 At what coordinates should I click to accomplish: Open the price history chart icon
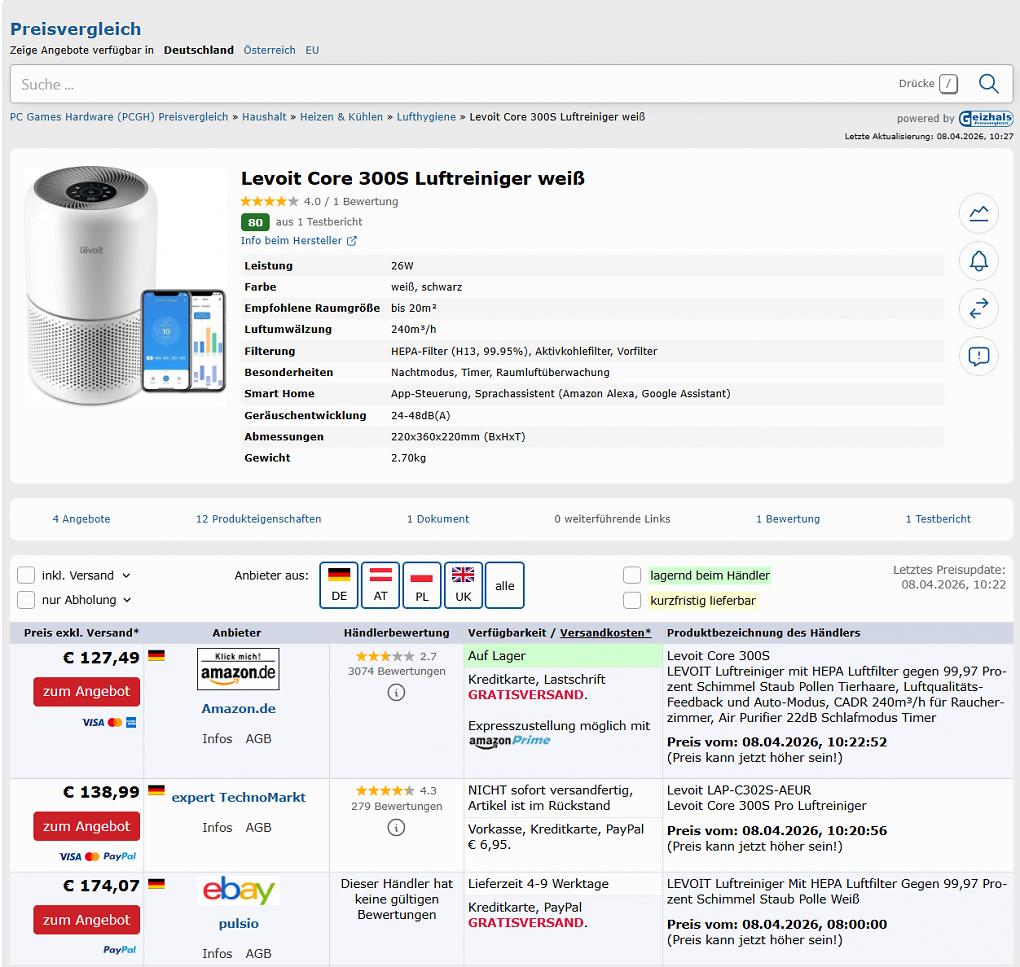tap(978, 213)
